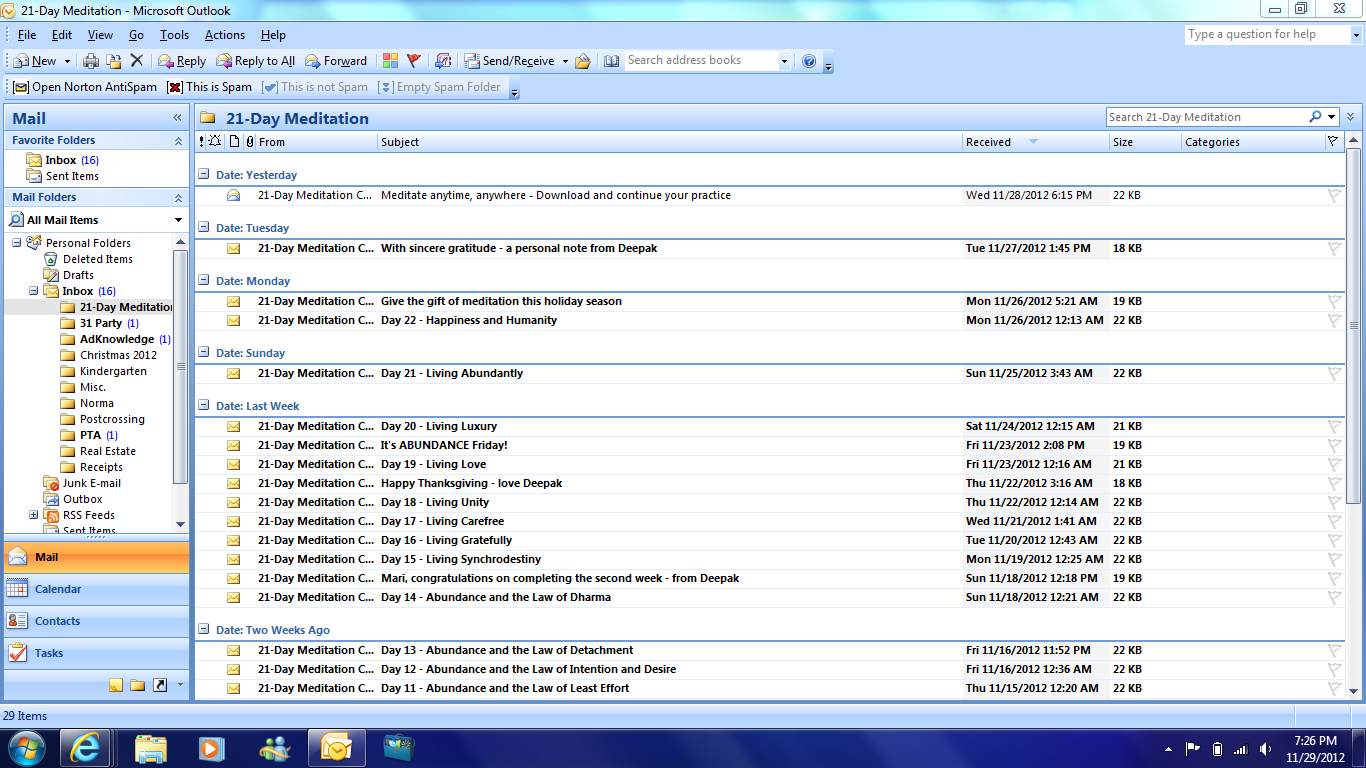
Task: Flag the 'Happy Thanksgiving - love Deepak' email
Action: tap(1334, 484)
